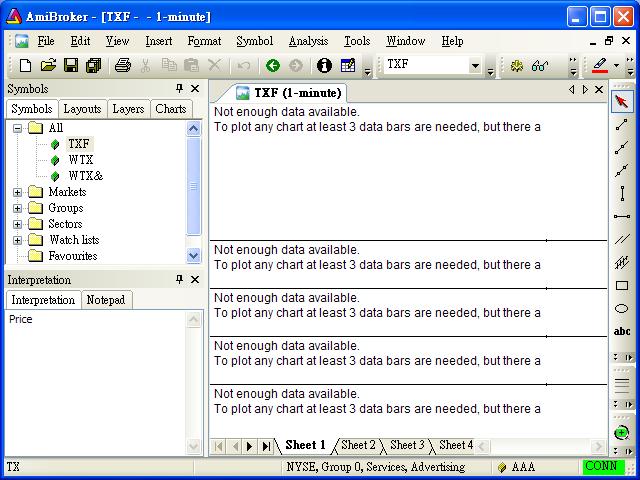Viewport: 640px width, 480px height.
Task: Click the grey forward arrow icon
Action: point(296,65)
